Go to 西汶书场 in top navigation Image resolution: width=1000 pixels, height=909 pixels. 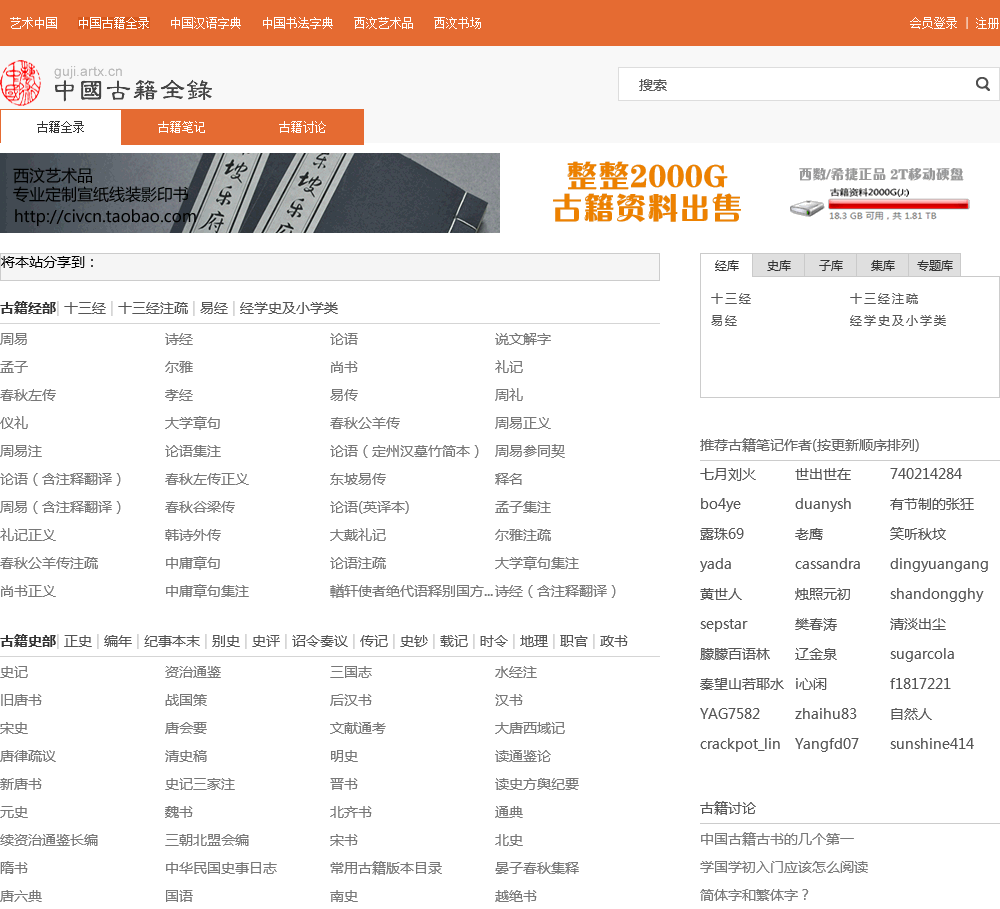pos(458,23)
